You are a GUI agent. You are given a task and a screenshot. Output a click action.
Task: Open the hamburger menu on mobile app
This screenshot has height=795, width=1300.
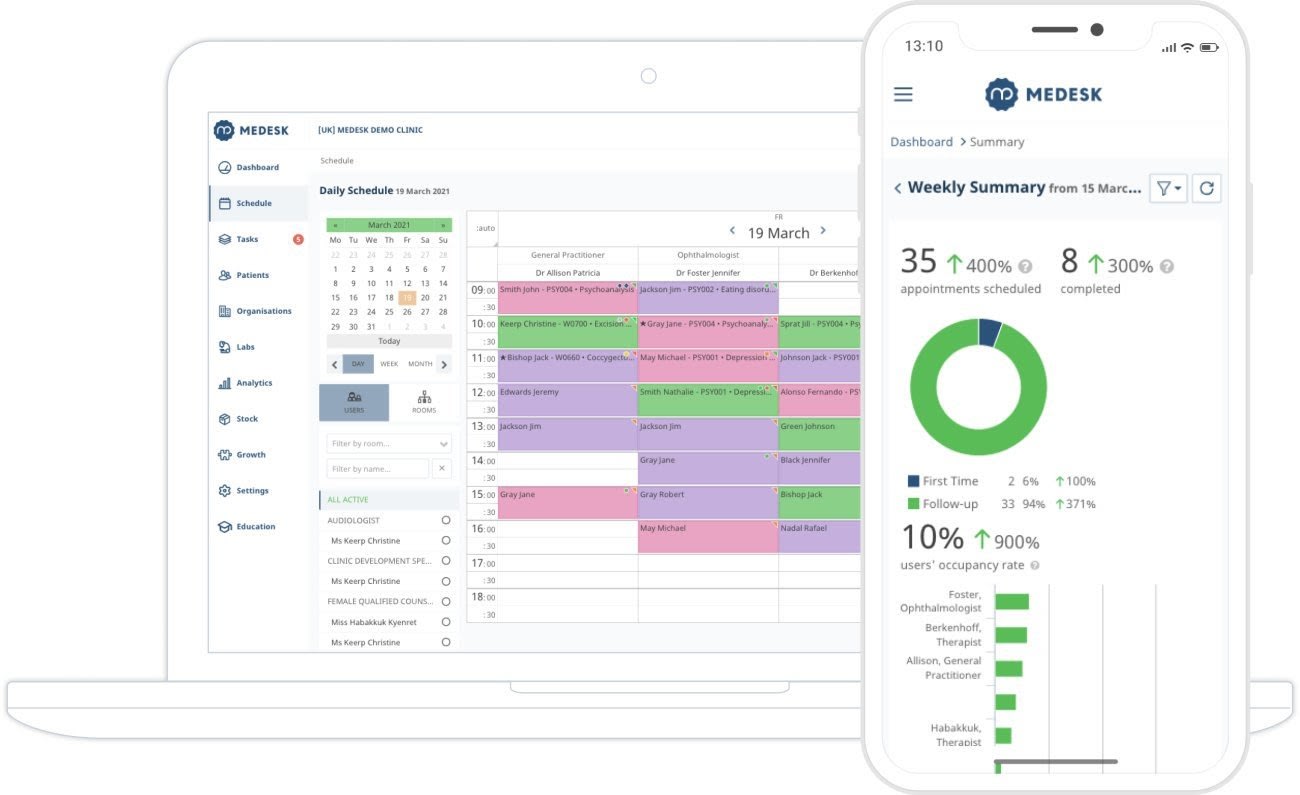point(903,93)
